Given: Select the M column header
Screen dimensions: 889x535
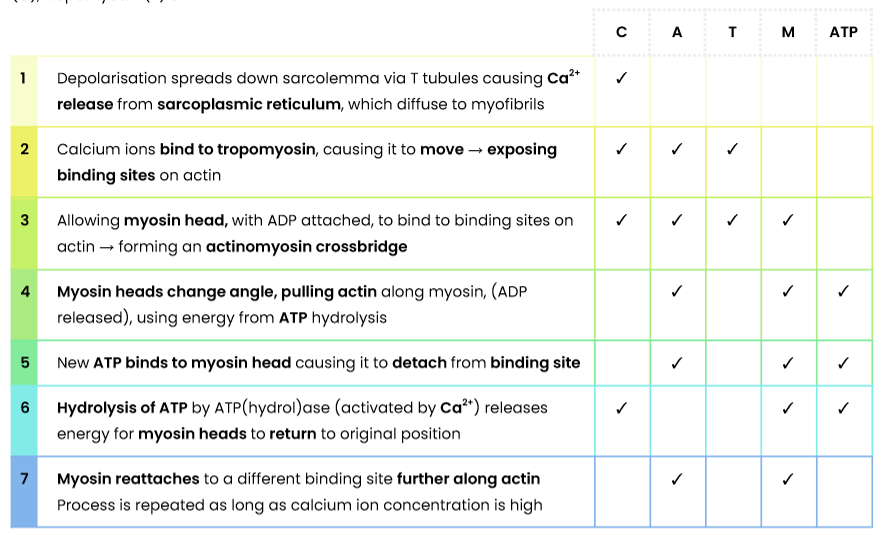Looking at the screenshot, I should tap(788, 32).
